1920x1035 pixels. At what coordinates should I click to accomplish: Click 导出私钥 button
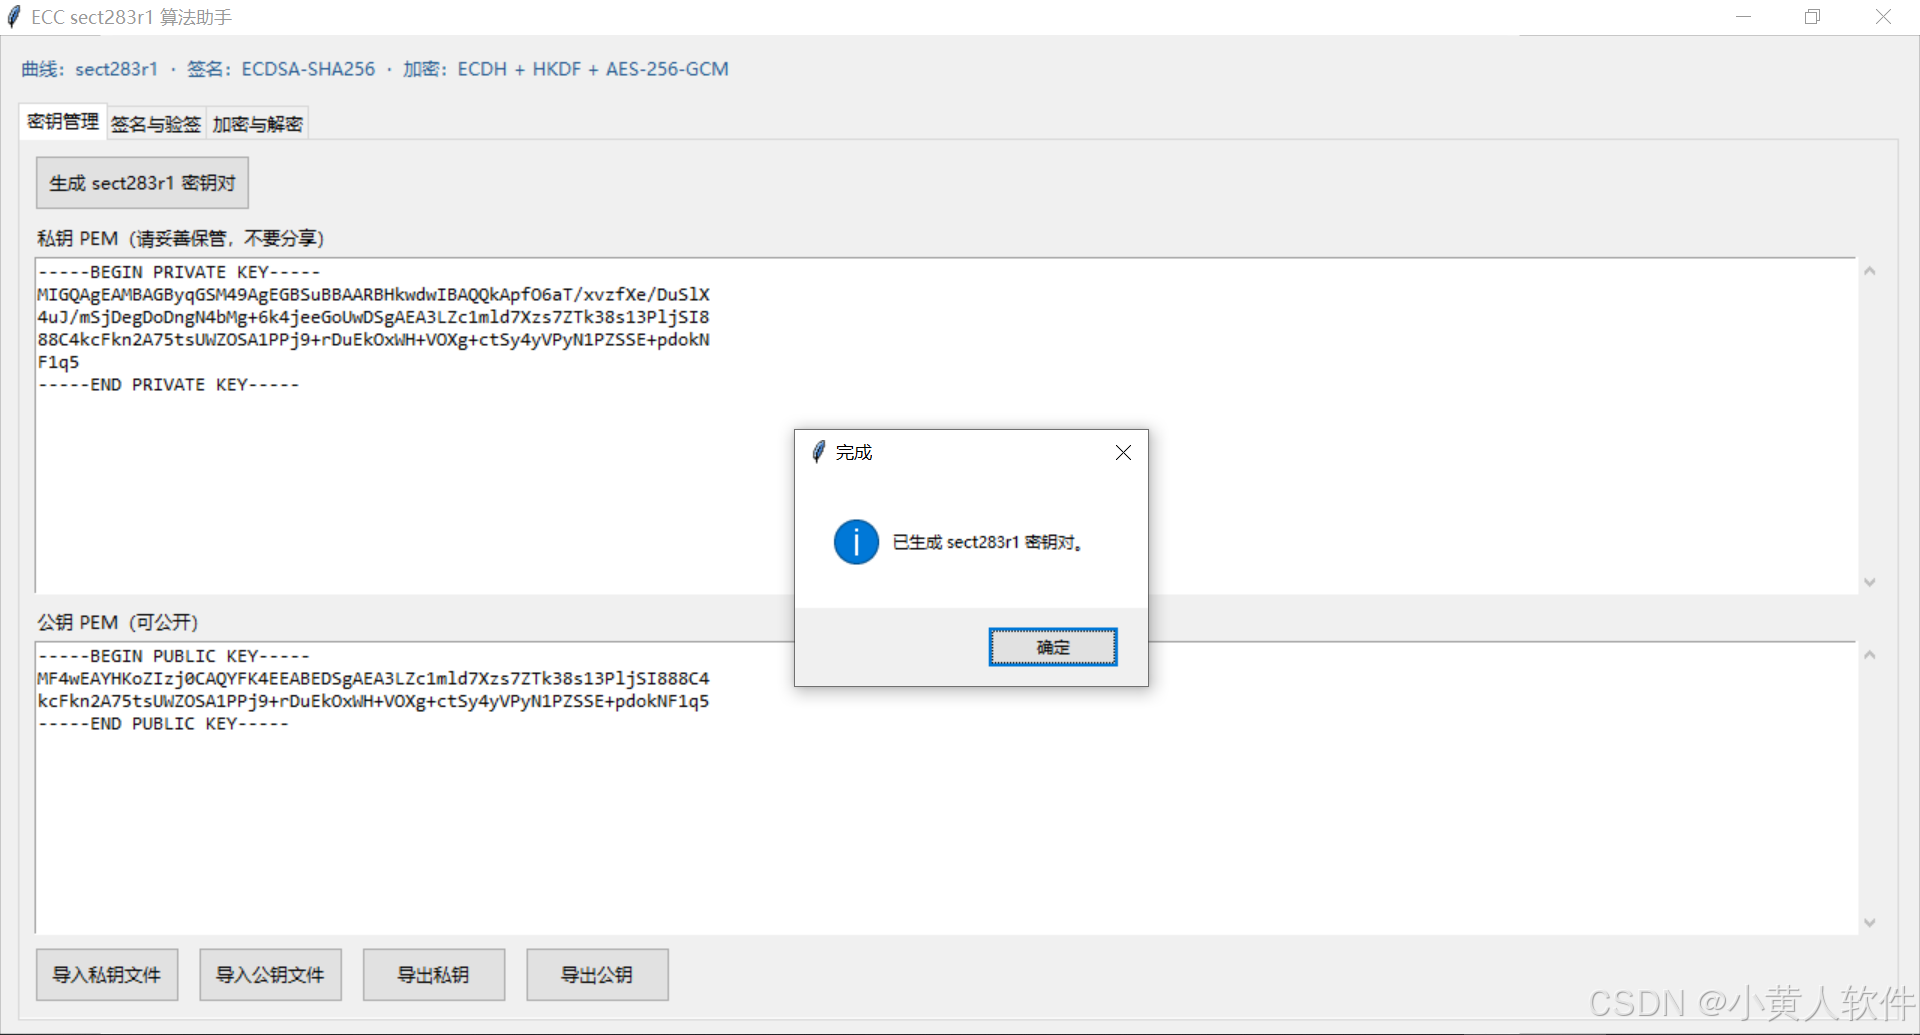point(433,974)
